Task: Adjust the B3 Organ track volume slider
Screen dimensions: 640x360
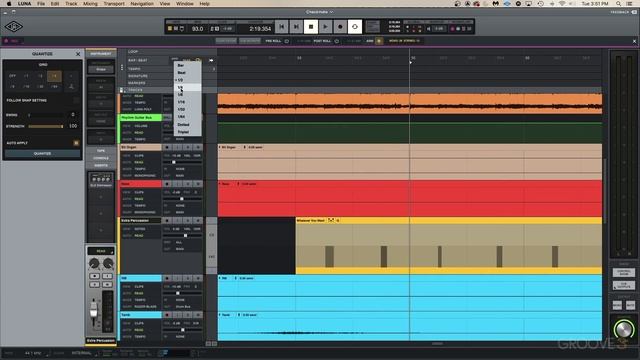Action: (x=182, y=162)
